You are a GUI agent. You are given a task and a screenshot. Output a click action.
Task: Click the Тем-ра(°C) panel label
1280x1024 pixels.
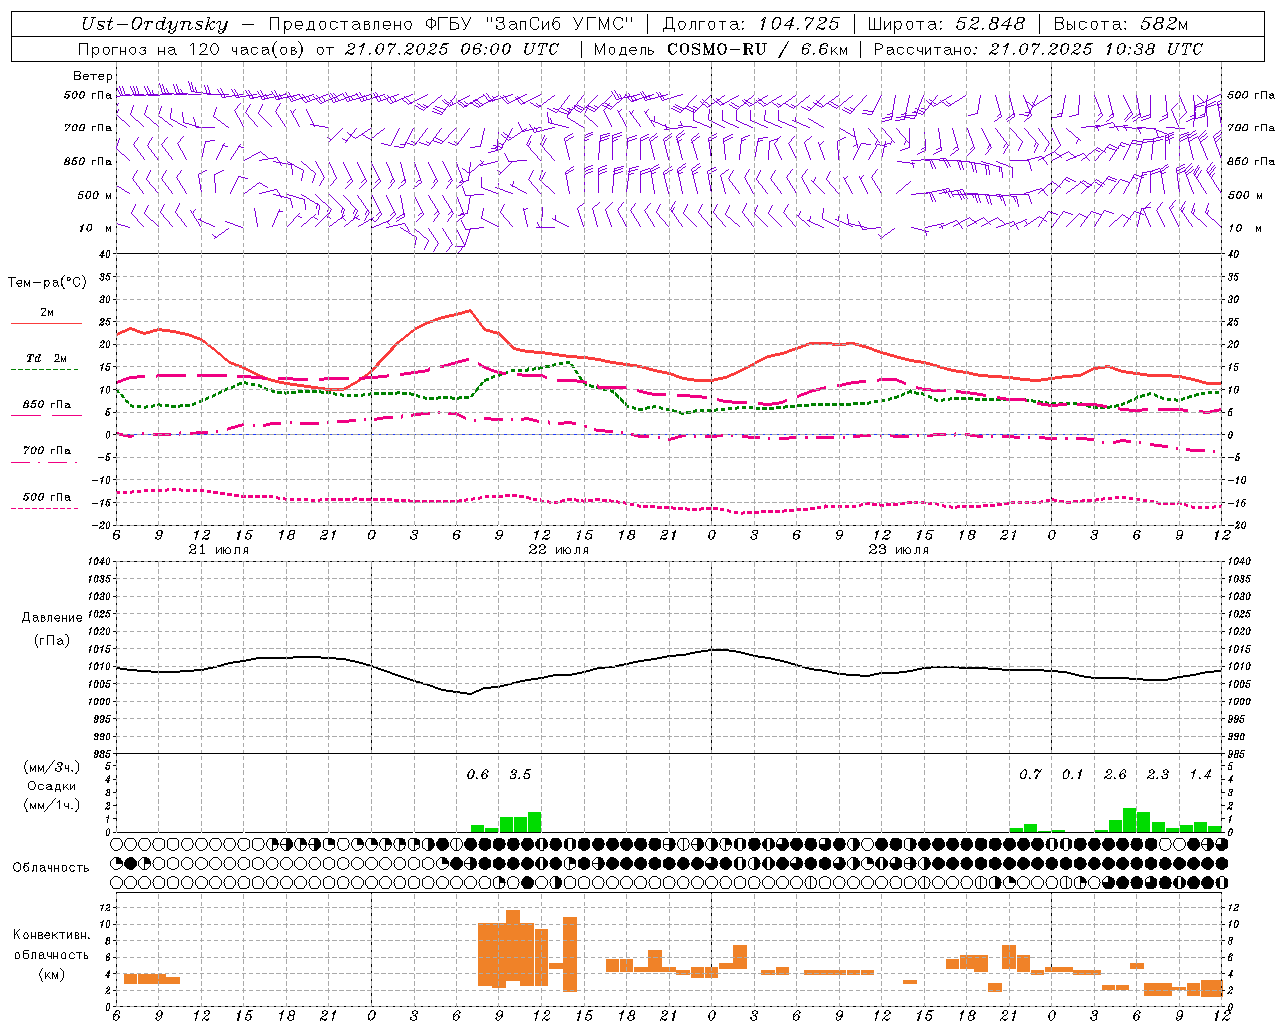47,283
